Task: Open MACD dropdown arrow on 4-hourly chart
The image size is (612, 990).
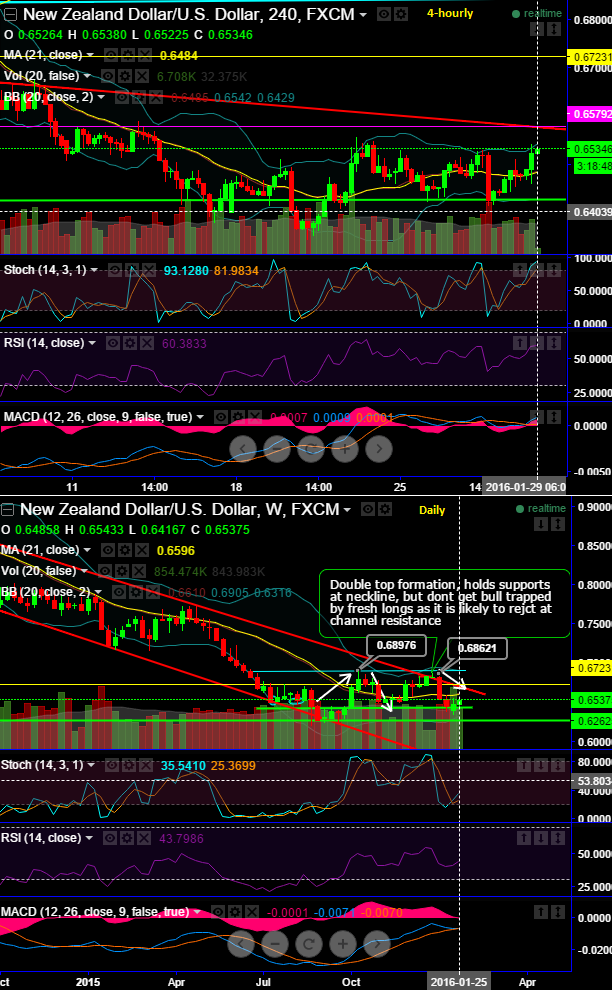Action: [200, 417]
